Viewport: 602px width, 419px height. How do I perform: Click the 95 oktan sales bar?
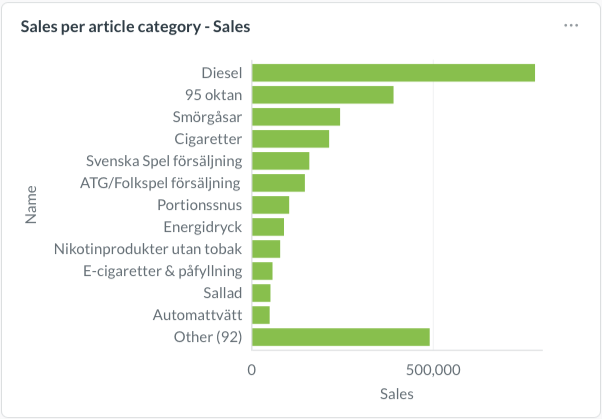[322, 95]
